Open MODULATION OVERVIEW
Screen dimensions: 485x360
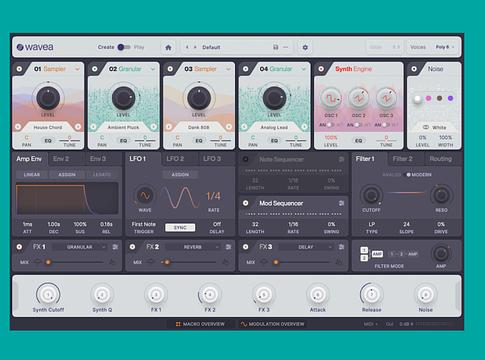[x=272, y=324]
